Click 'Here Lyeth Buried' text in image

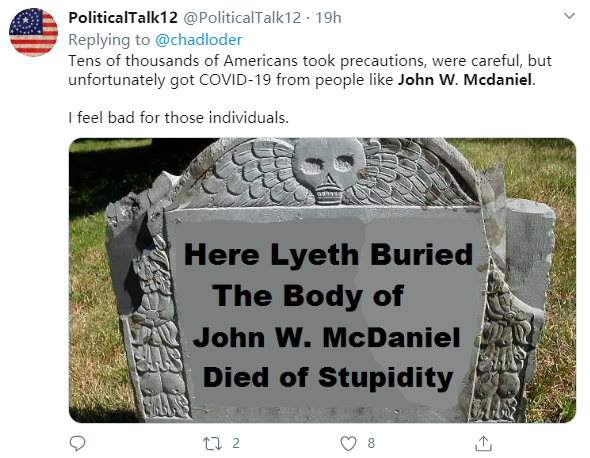(x=328, y=255)
